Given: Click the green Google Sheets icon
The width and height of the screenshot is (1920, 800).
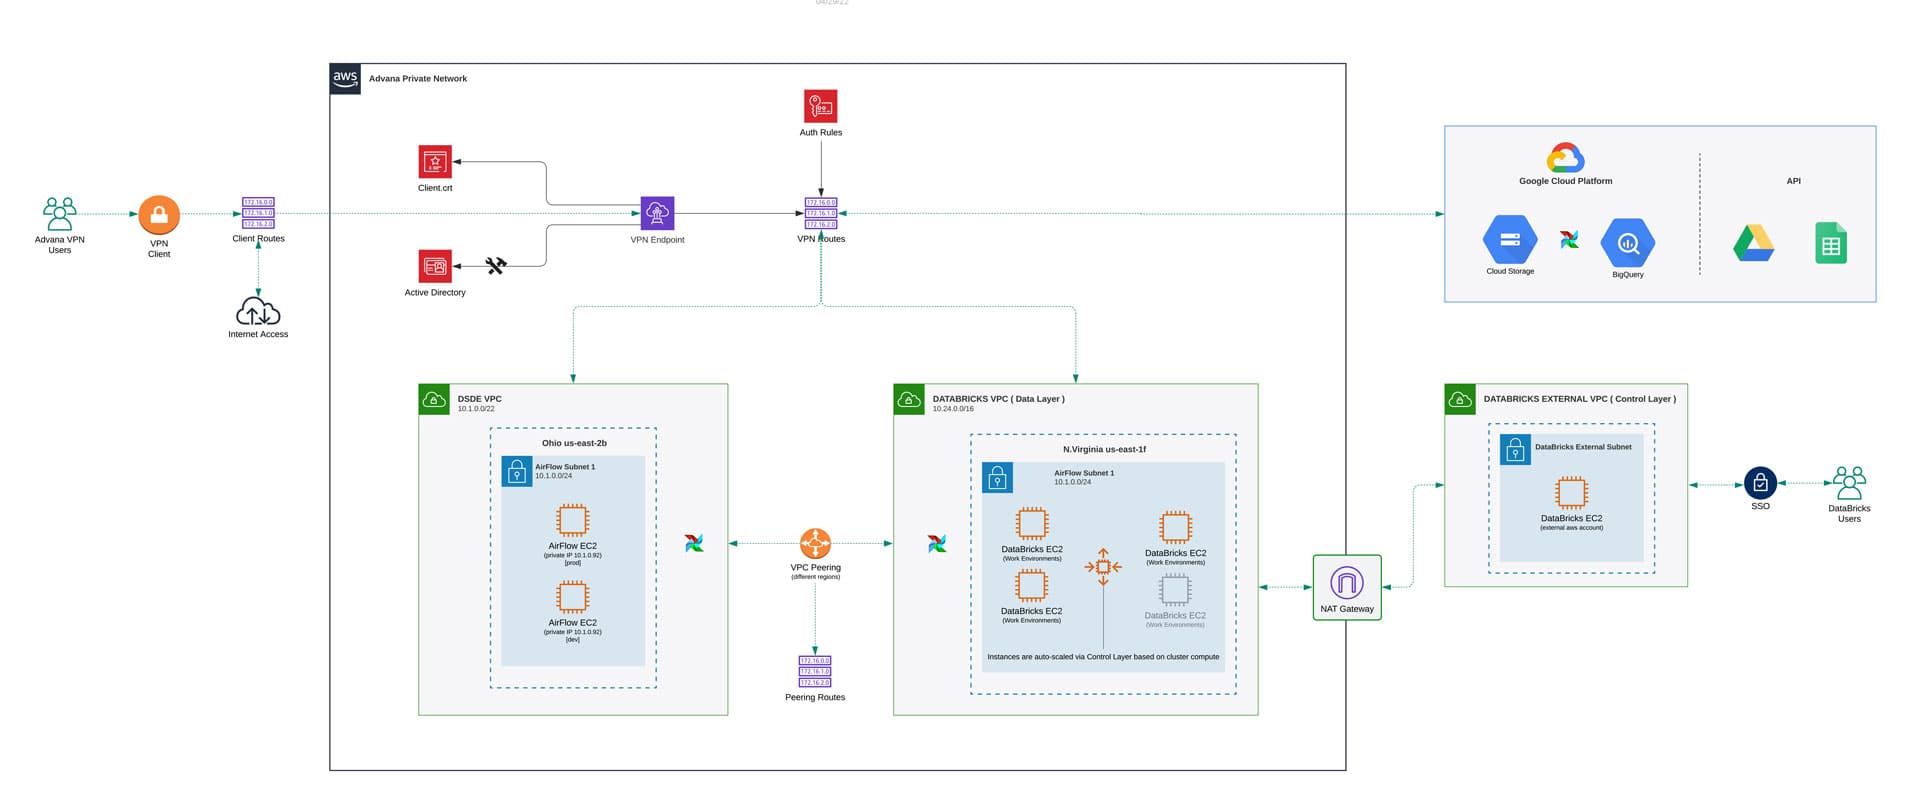Looking at the screenshot, I should [1831, 243].
